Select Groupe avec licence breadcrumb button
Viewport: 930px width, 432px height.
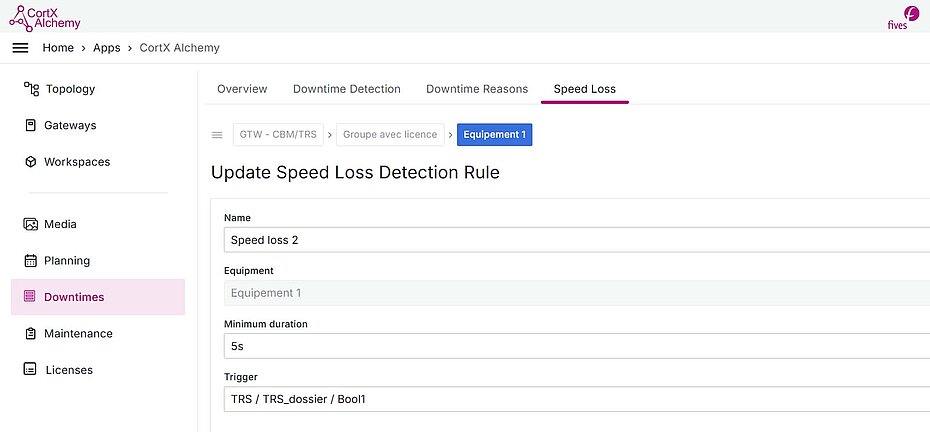(x=390, y=135)
